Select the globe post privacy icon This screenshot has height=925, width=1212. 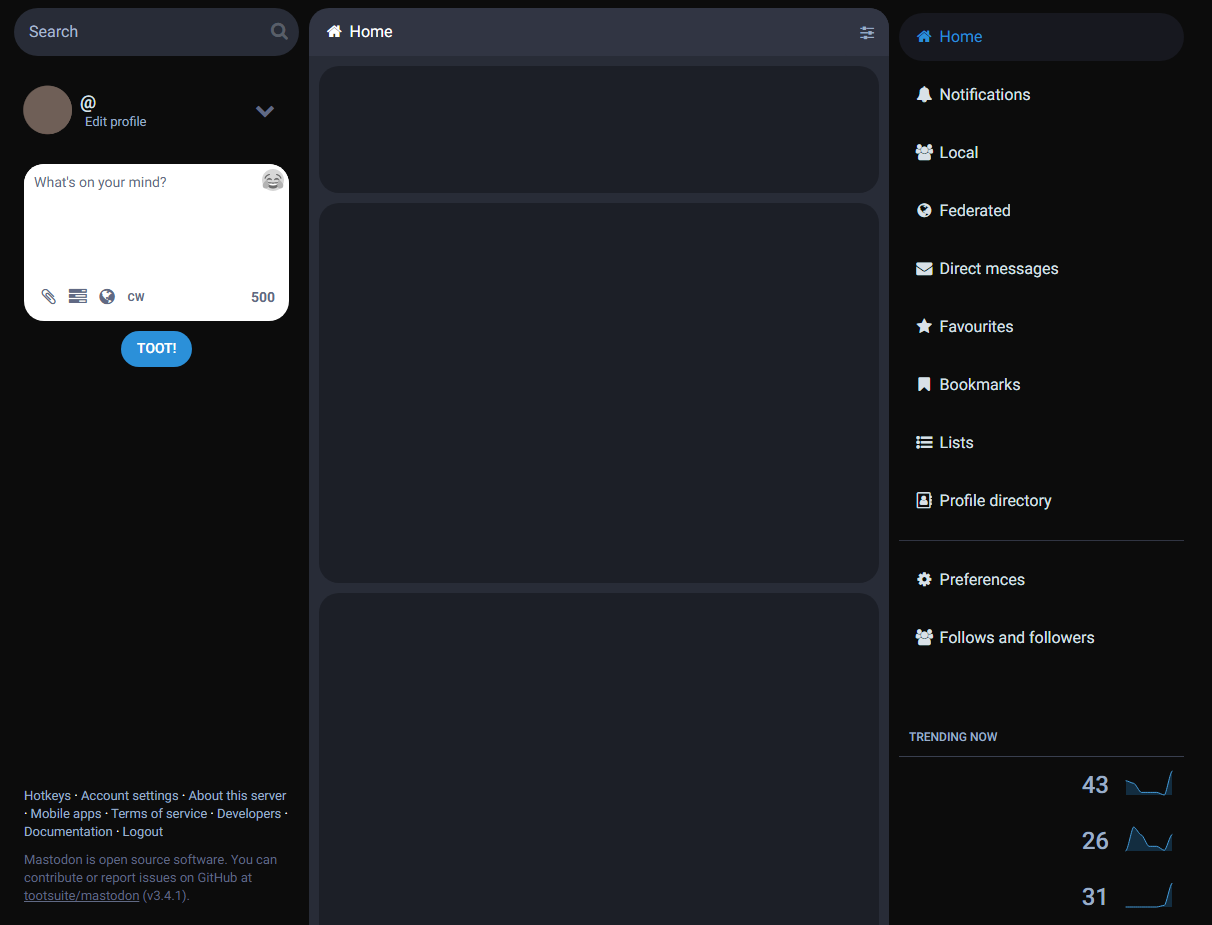click(107, 296)
